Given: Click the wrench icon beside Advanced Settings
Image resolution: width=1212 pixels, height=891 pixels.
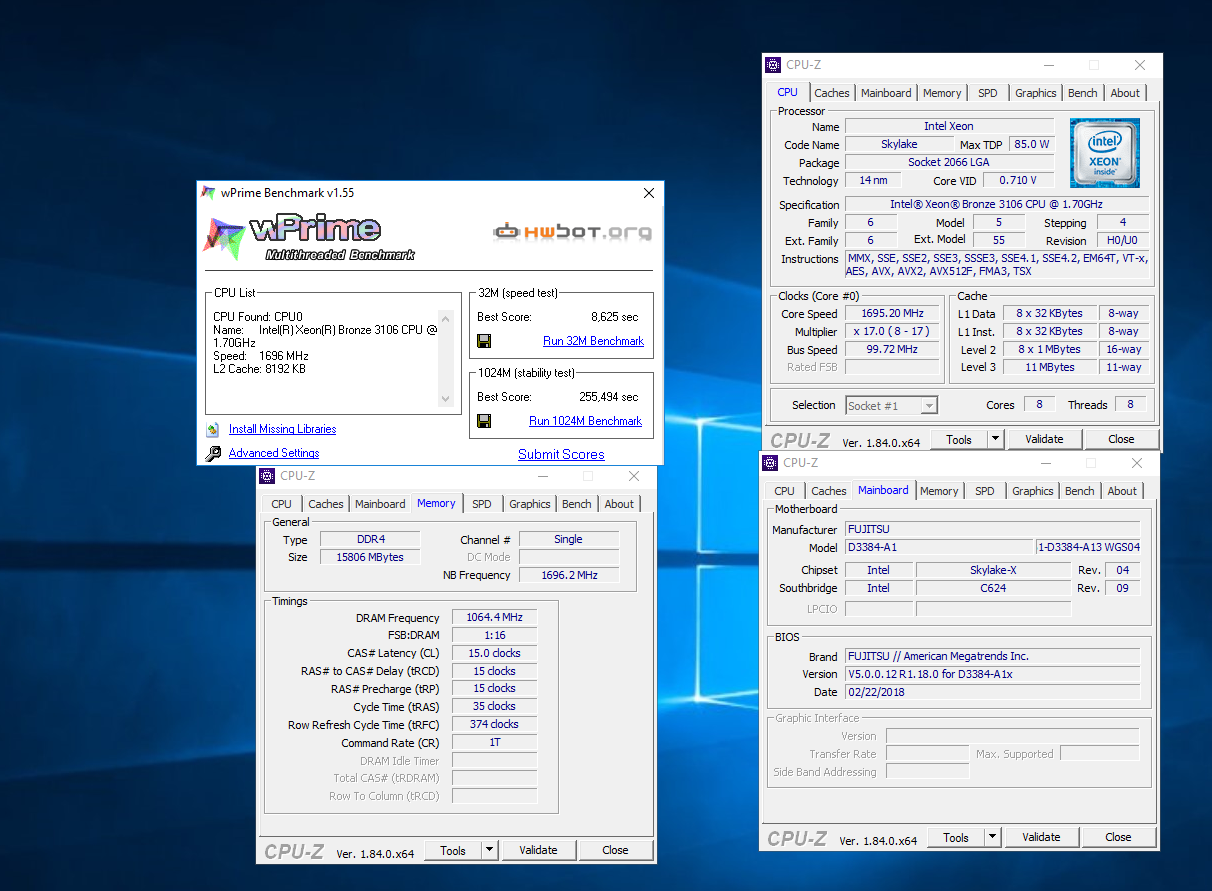Looking at the screenshot, I should 213,454.
